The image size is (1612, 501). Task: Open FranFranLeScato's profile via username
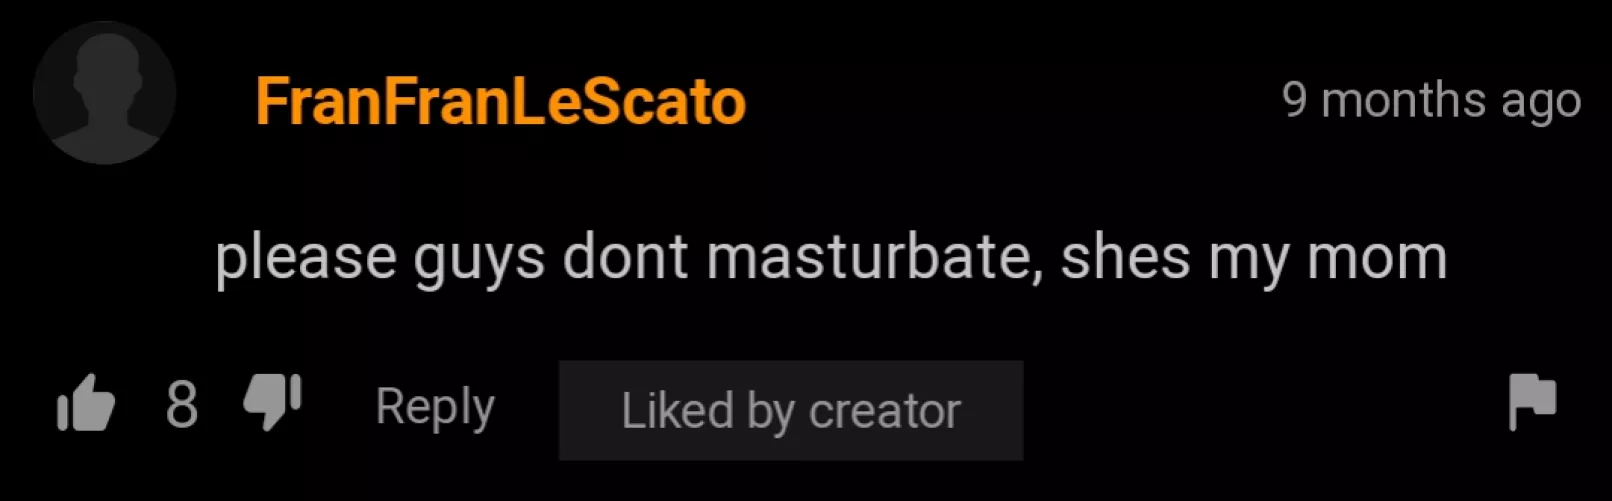[500, 101]
